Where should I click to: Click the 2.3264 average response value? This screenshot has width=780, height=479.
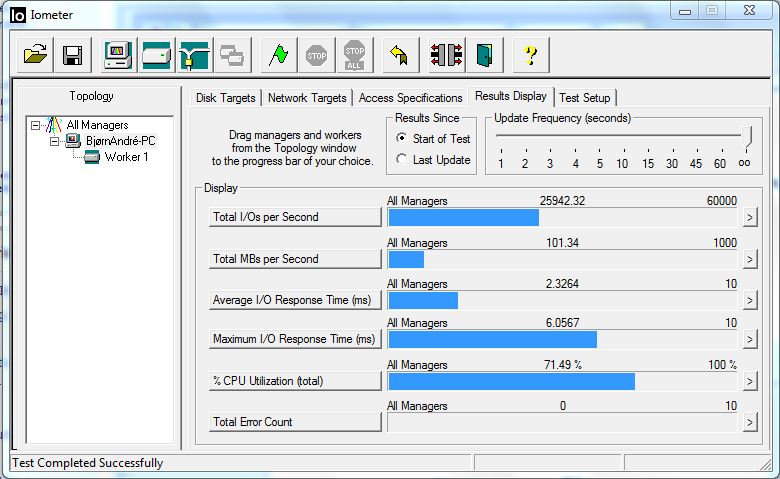click(x=563, y=284)
